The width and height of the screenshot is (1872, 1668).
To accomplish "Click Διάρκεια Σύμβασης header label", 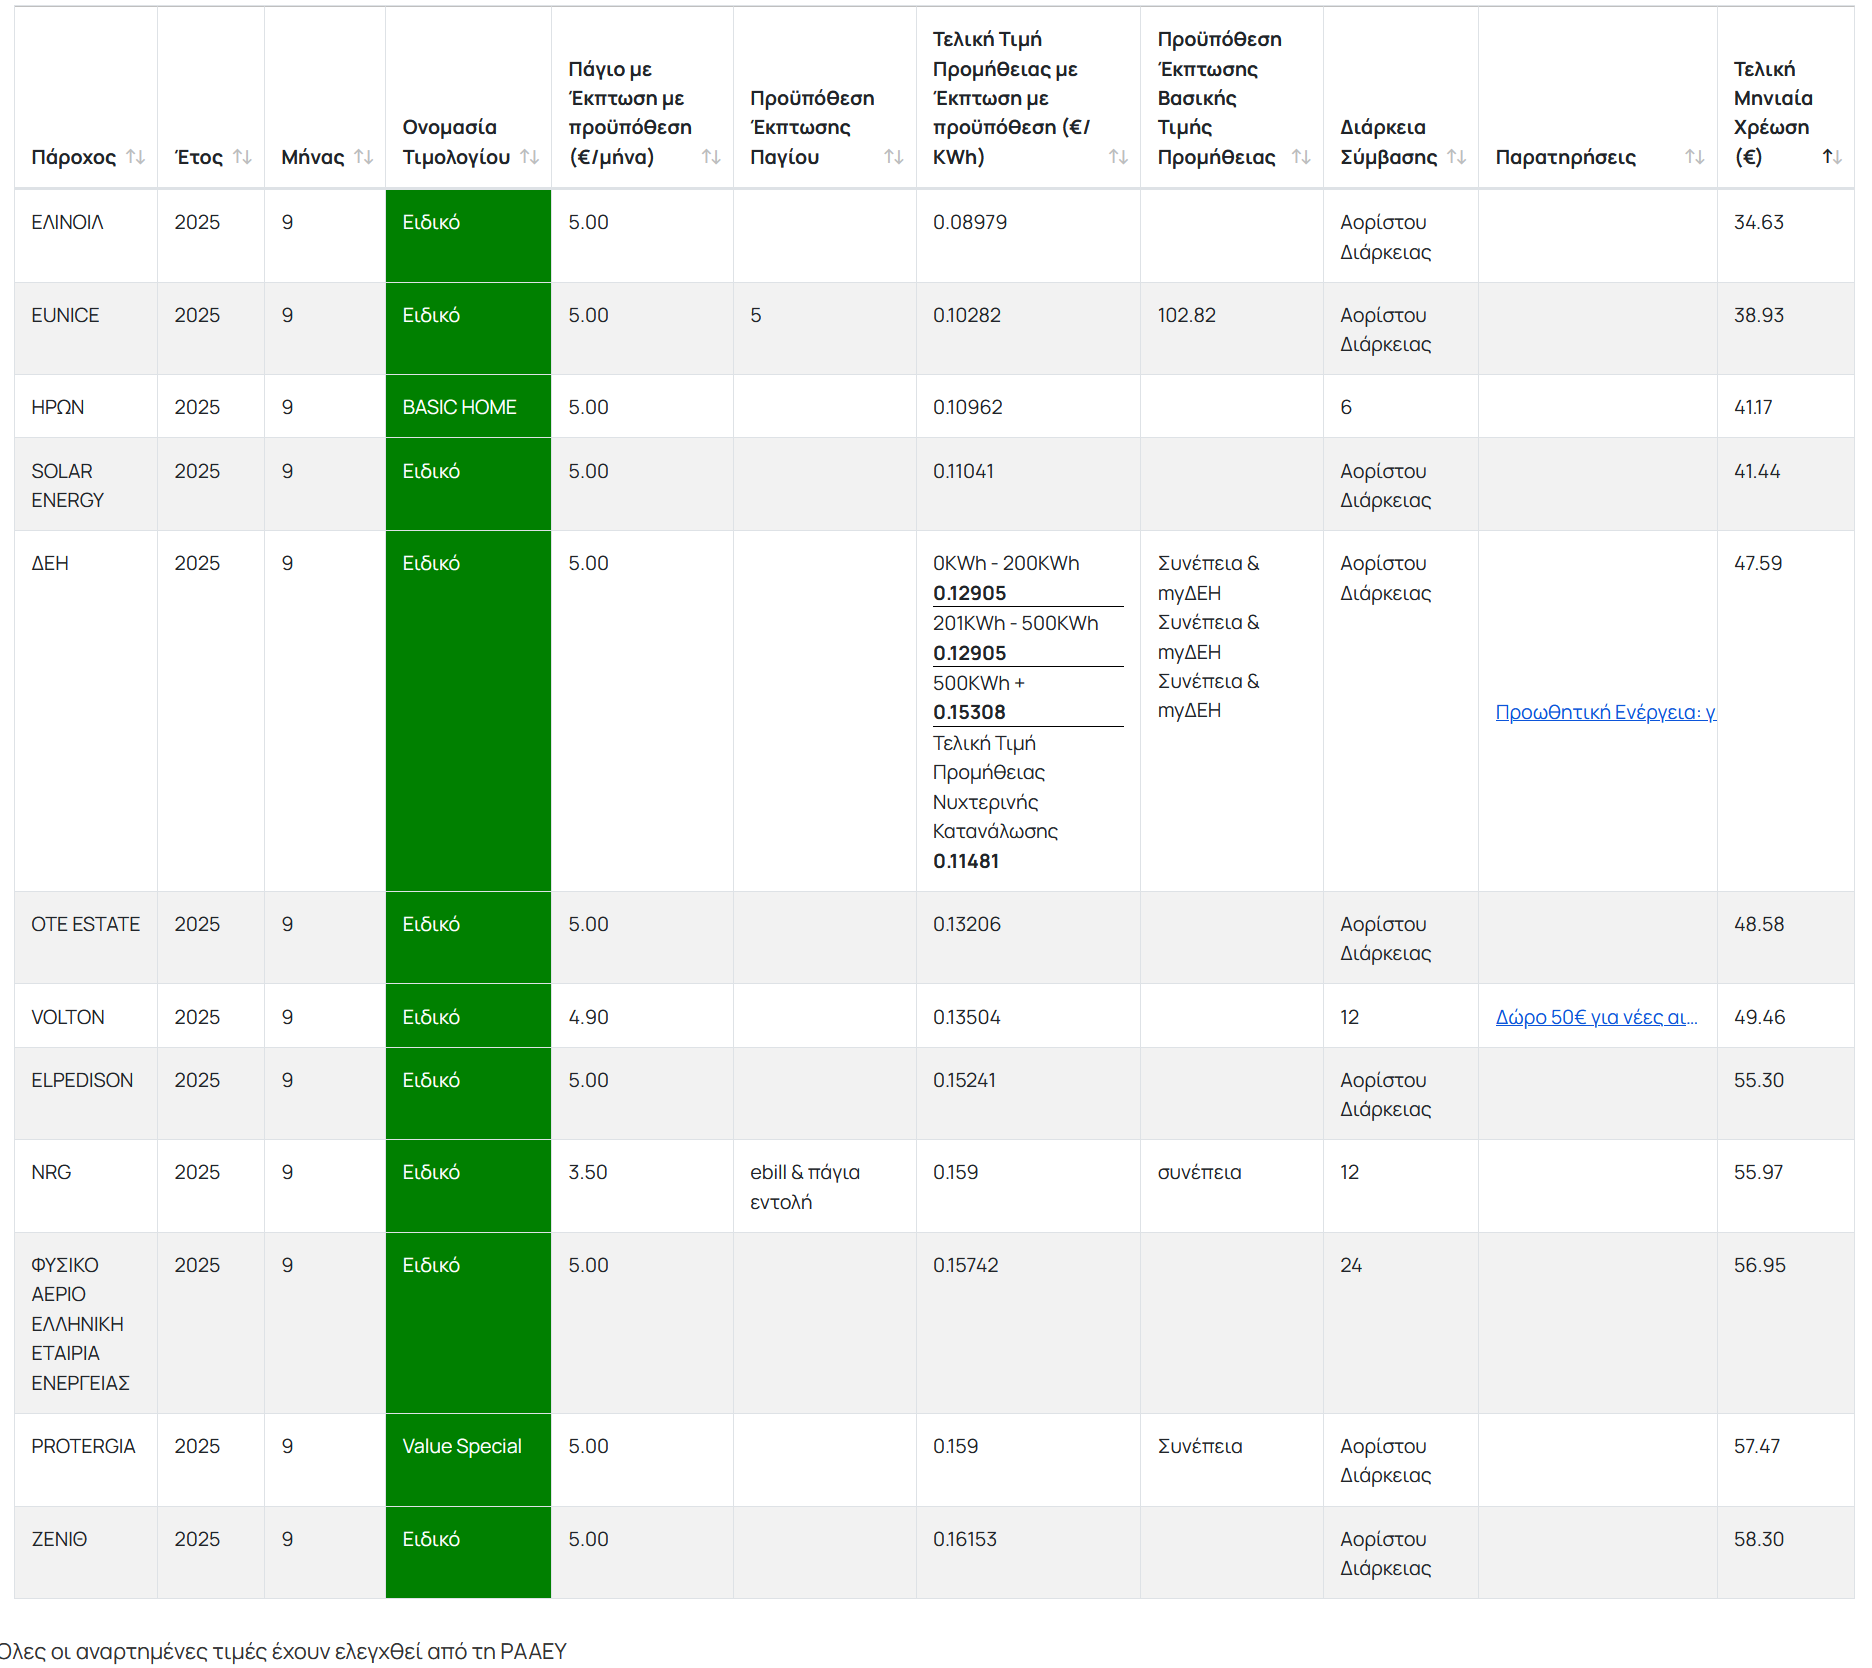I will click(1388, 142).
